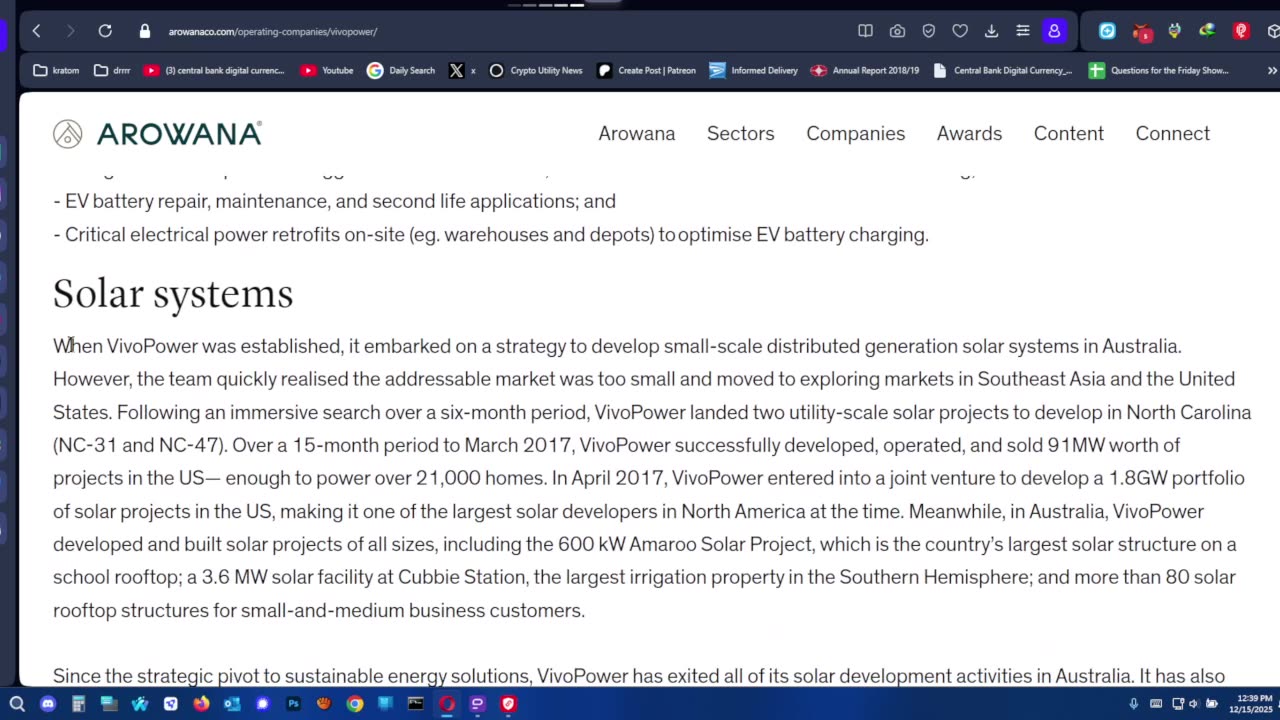1280x720 pixels.
Task: Open the kratom bookmarks folder
Action: pos(56,70)
